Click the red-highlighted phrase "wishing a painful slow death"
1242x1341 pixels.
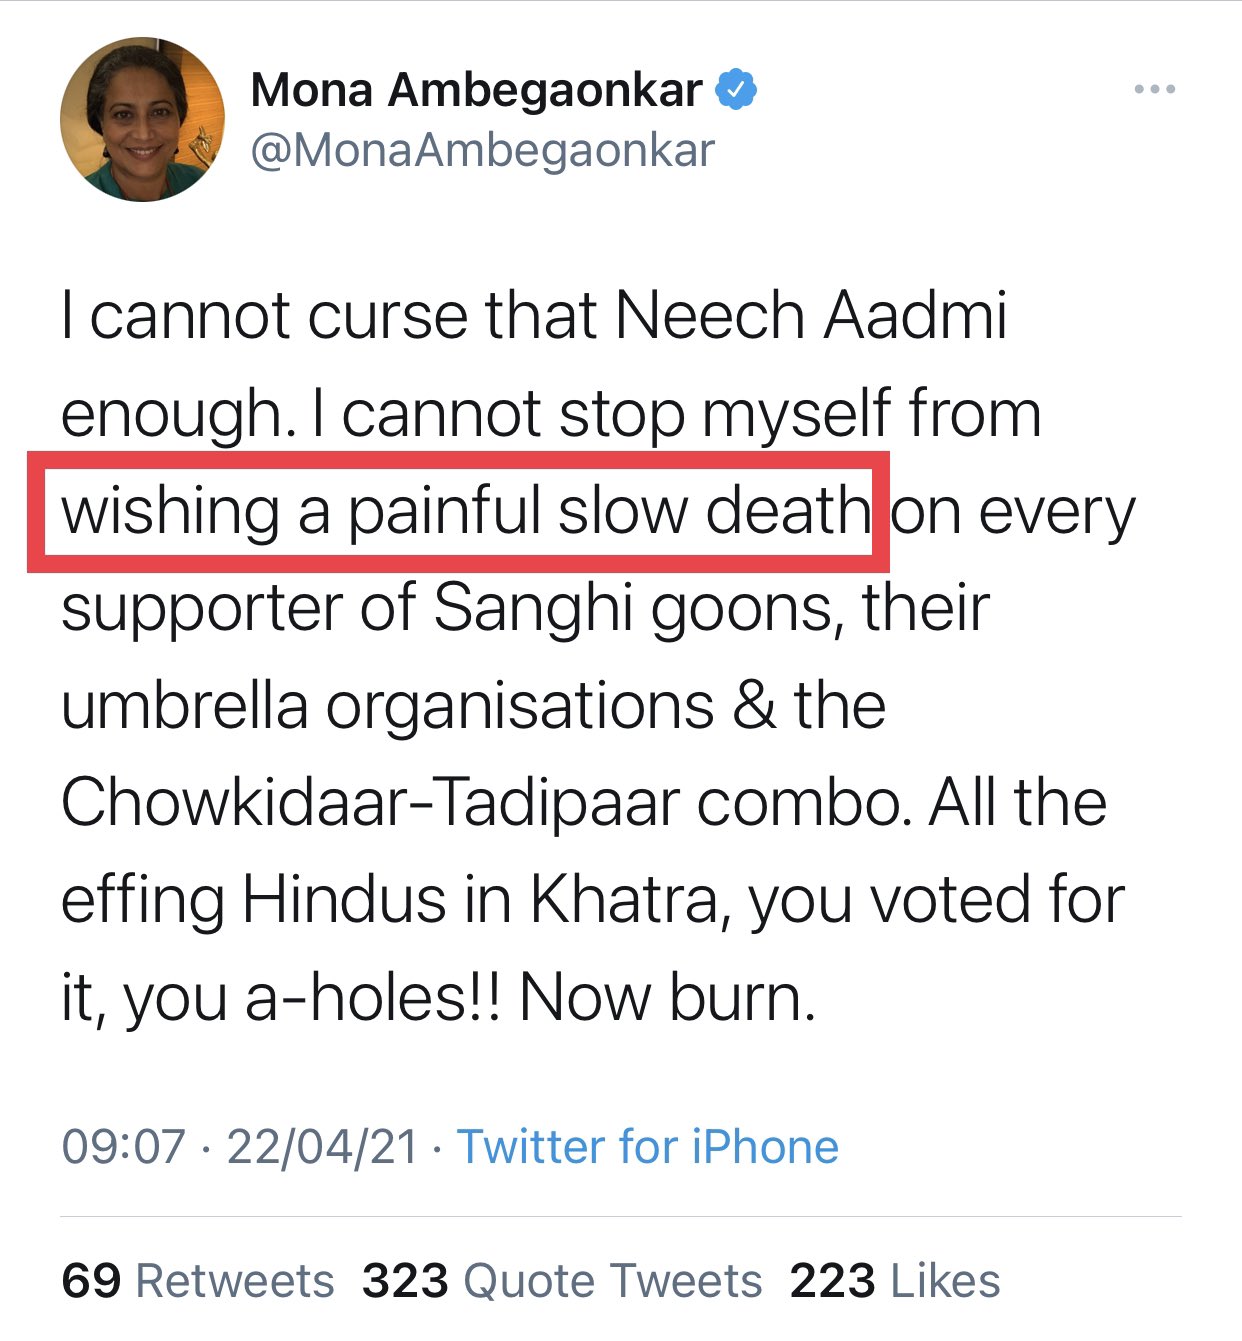pyautogui.click(x=465, y=511)
